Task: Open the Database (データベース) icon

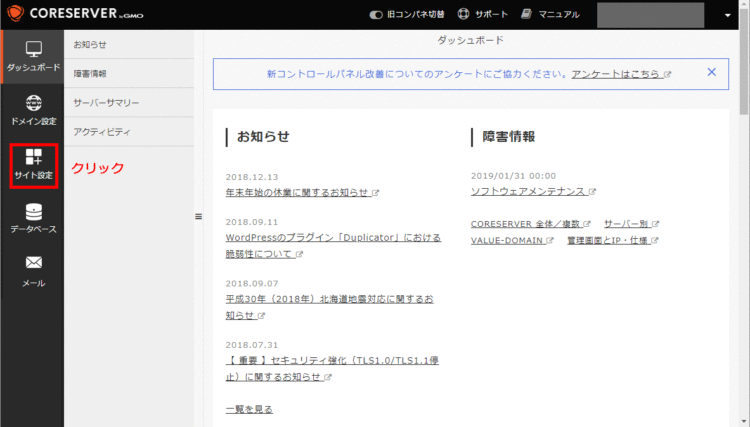Action: click(x=33, y=212)
